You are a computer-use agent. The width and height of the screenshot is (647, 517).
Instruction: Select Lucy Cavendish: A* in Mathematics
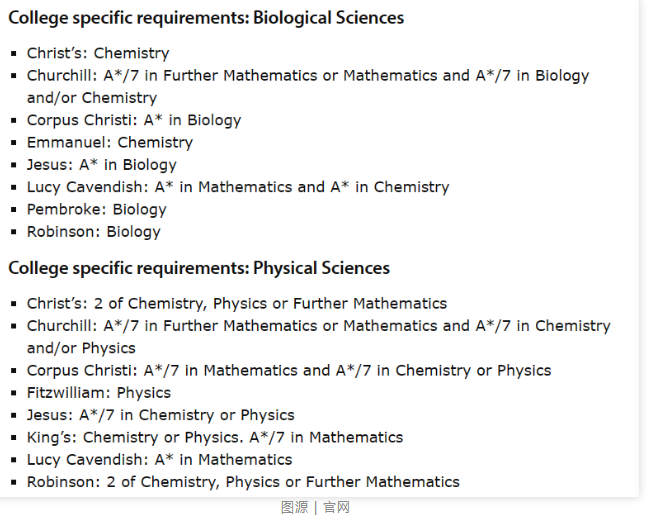tap(159, 460)
